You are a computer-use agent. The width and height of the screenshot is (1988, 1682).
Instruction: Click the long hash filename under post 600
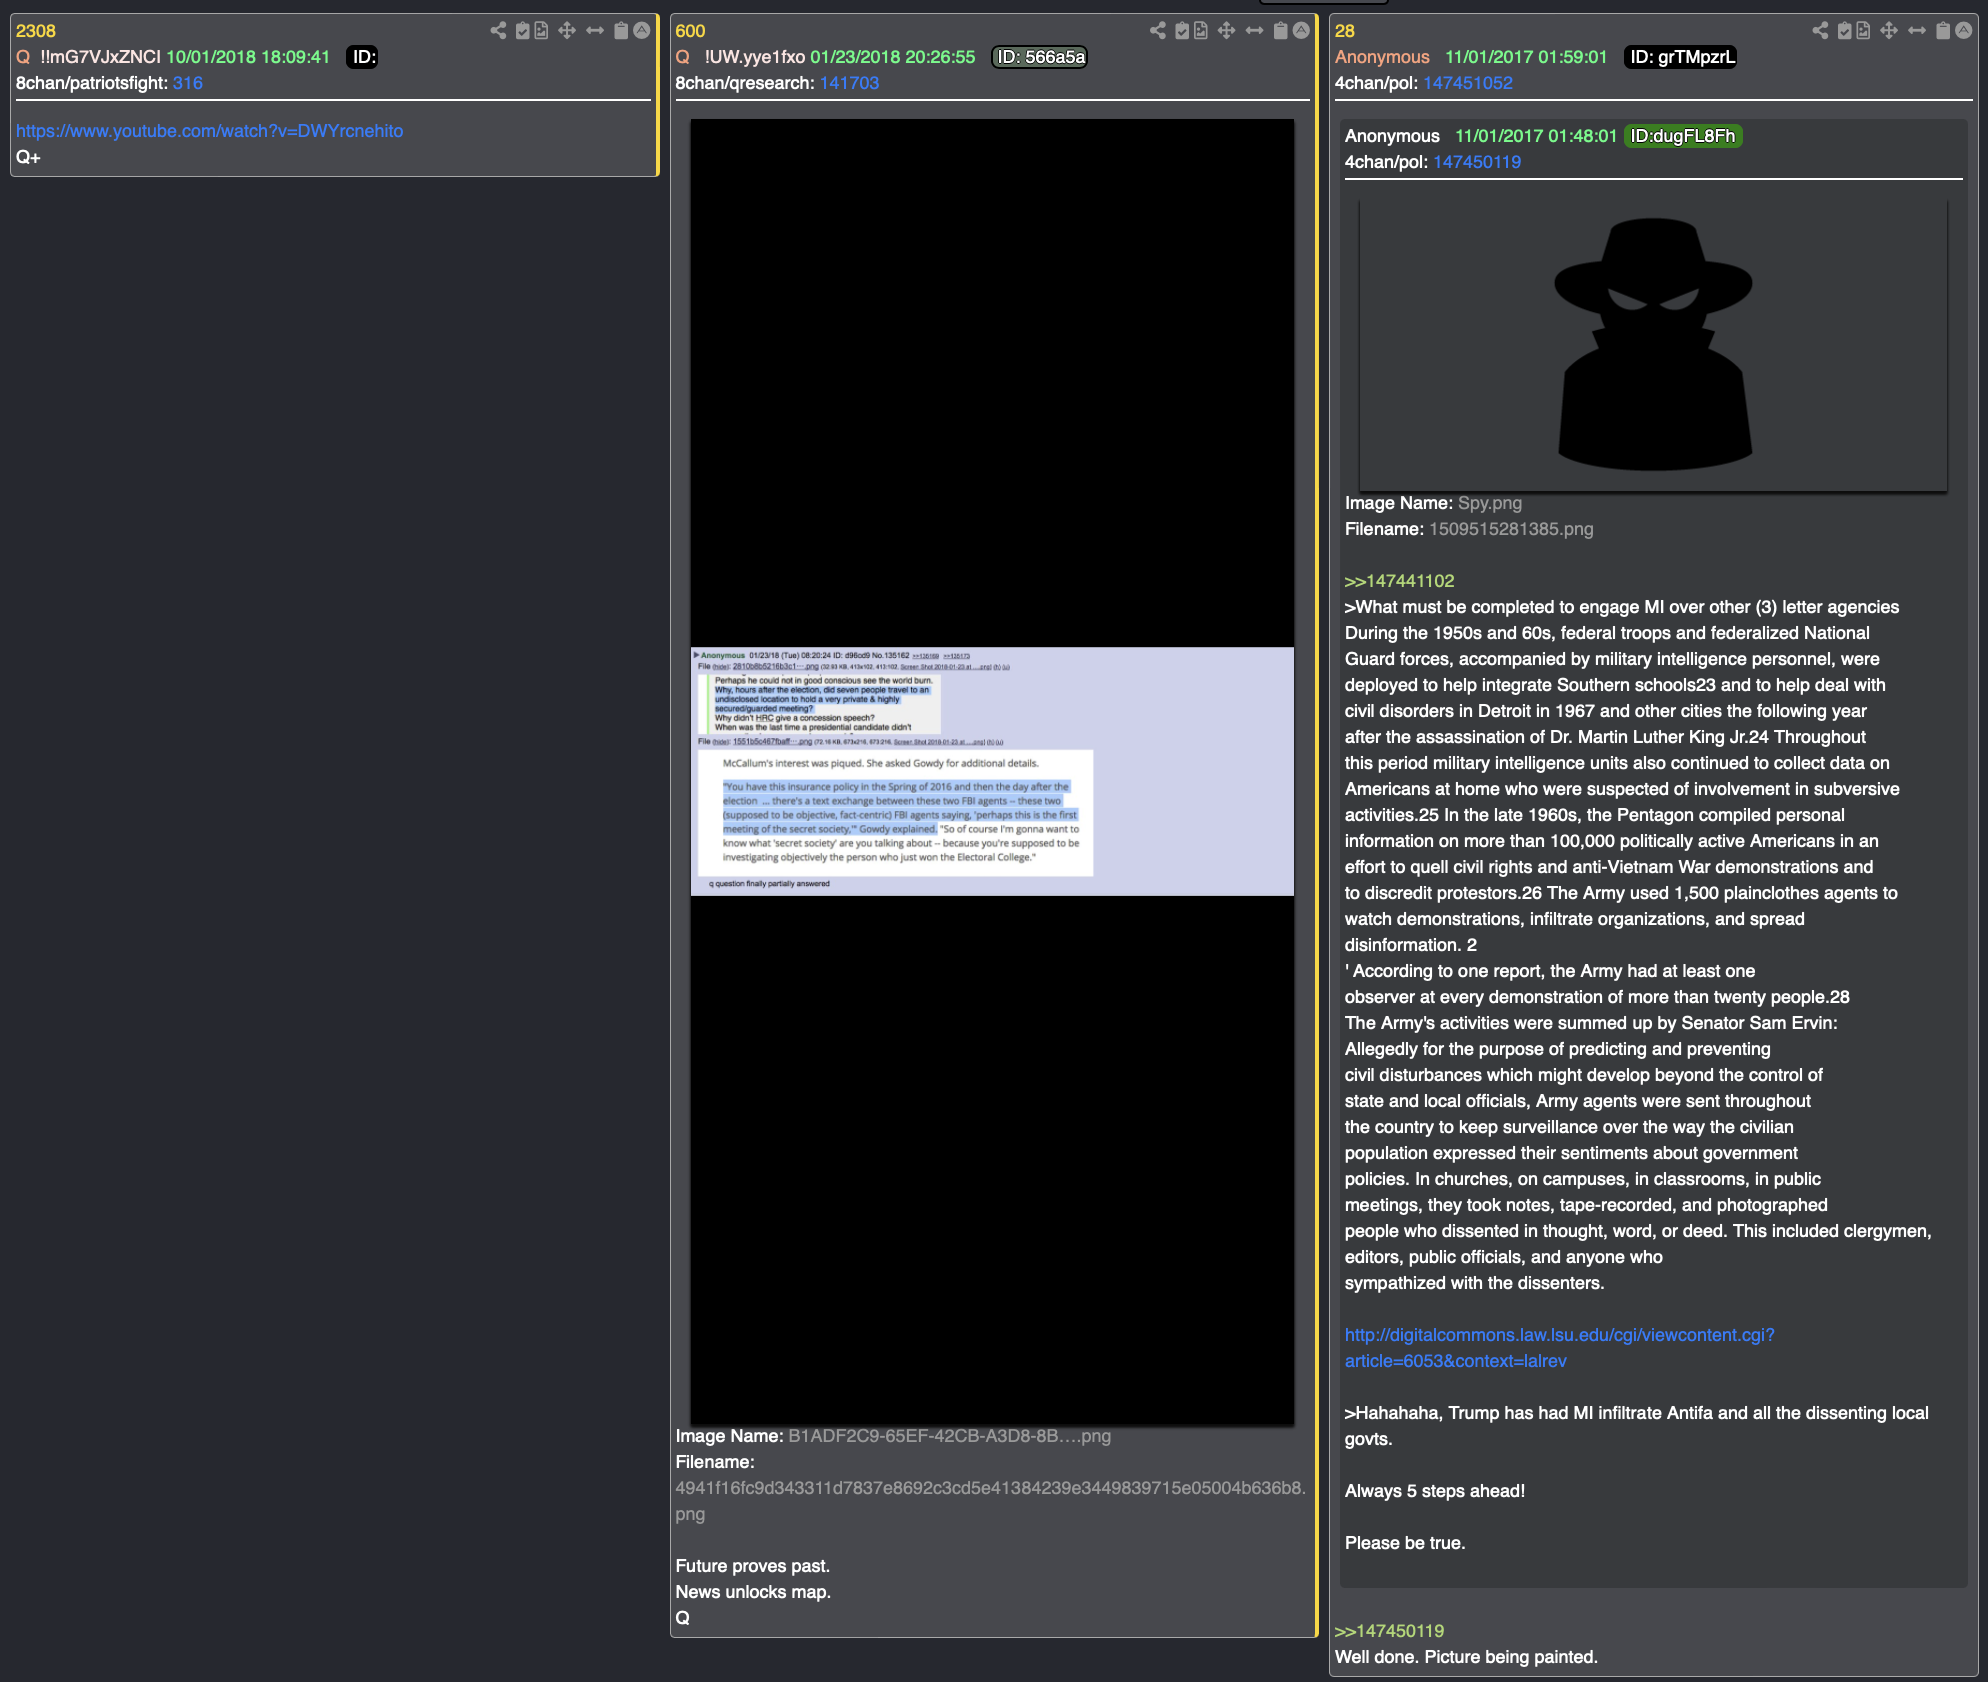pos(990,1501)
